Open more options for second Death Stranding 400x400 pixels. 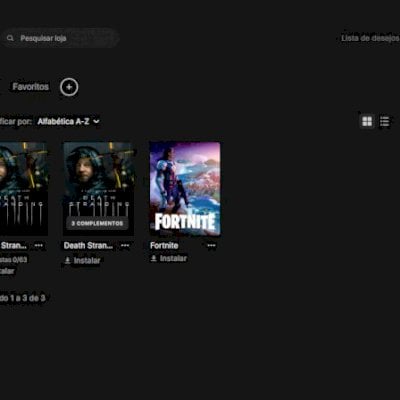[x=125, y=246]
